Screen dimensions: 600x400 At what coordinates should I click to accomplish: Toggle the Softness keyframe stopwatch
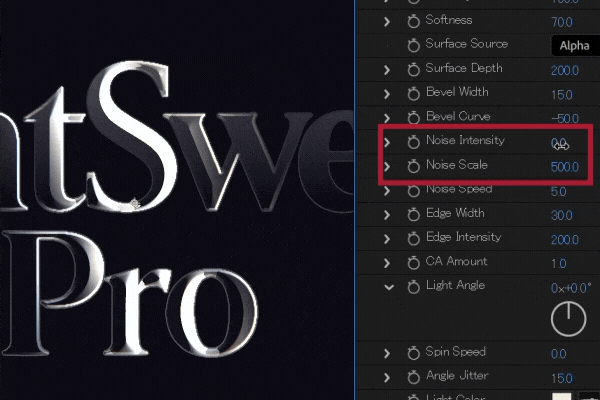pos(413,20)
